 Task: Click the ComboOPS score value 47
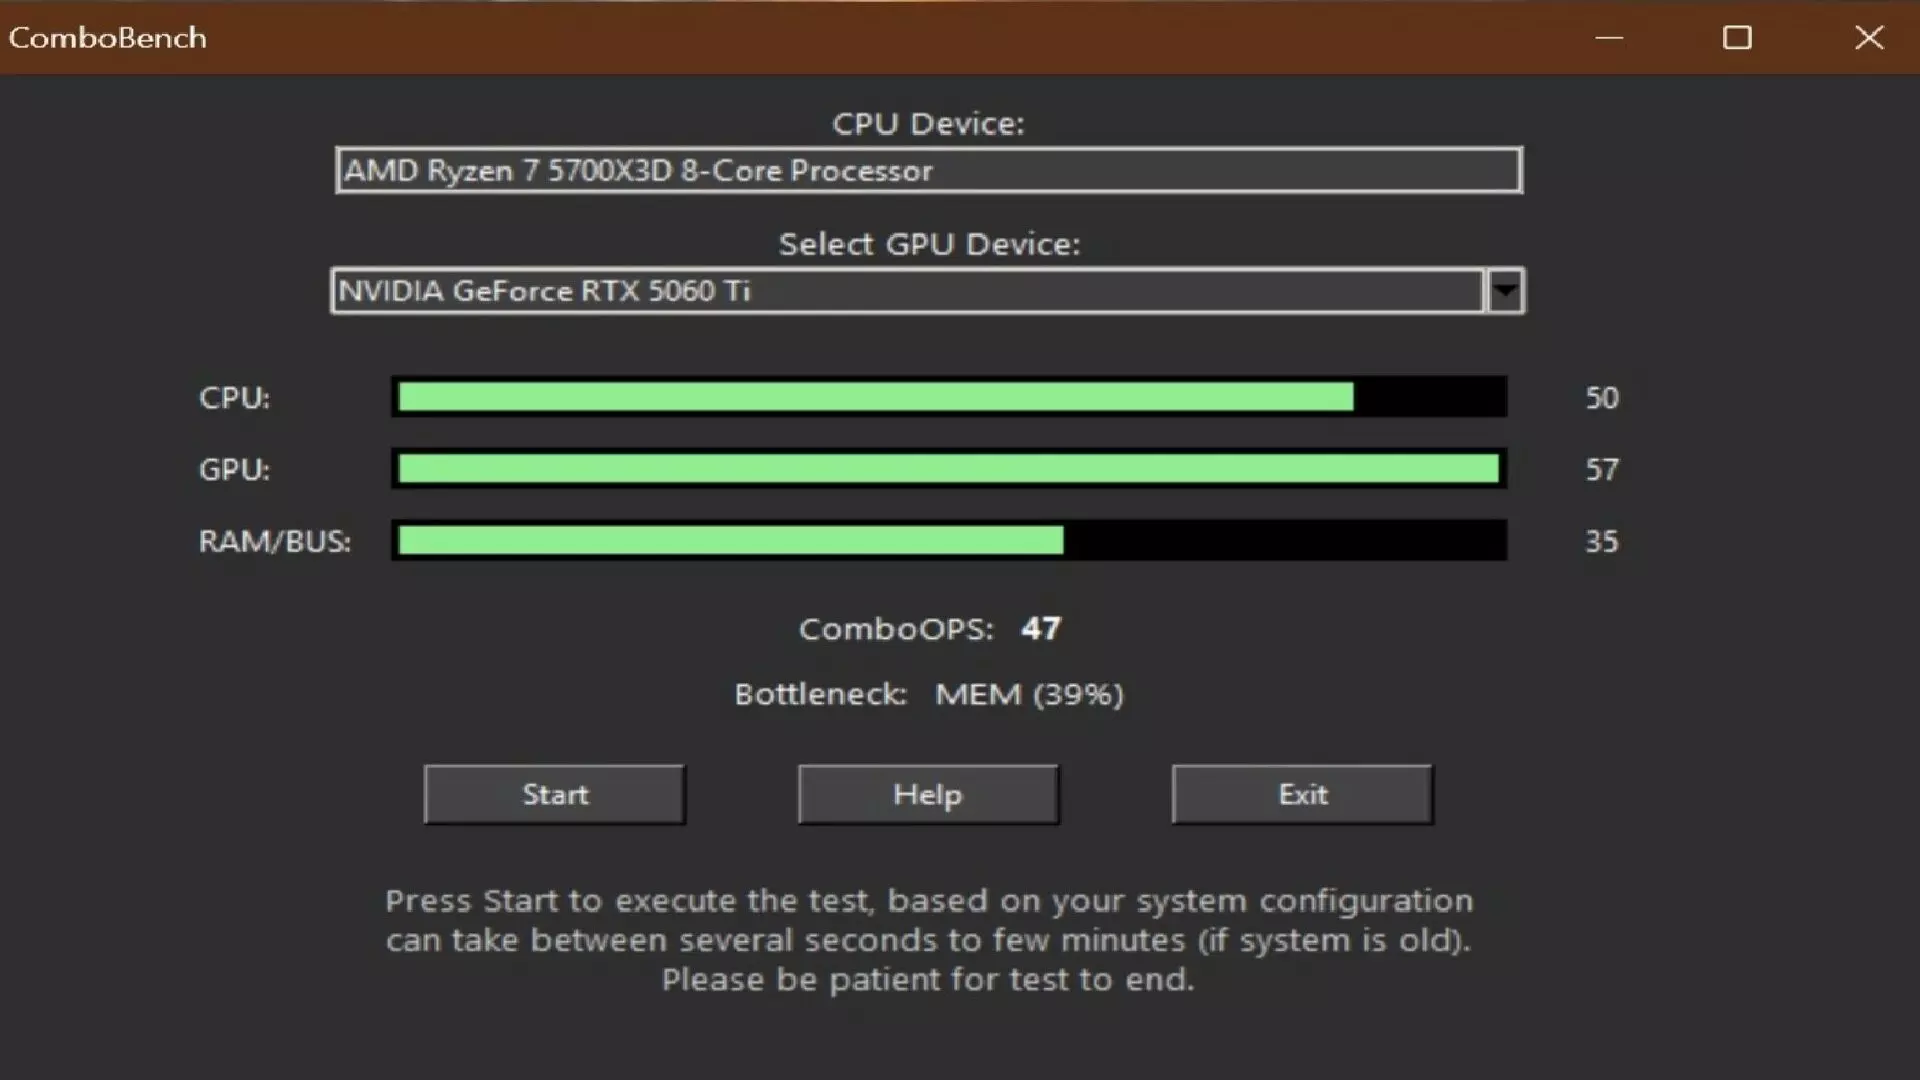[1041, 629]
